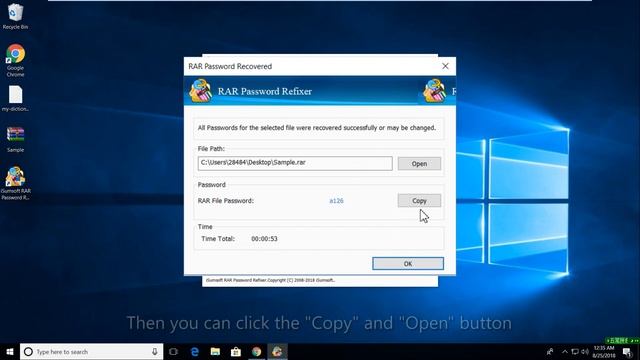Close the RAR Password Recovered dialog
The width and height of the screenshot is (640, 360).
pyautogui.click(x=445, y=66)
